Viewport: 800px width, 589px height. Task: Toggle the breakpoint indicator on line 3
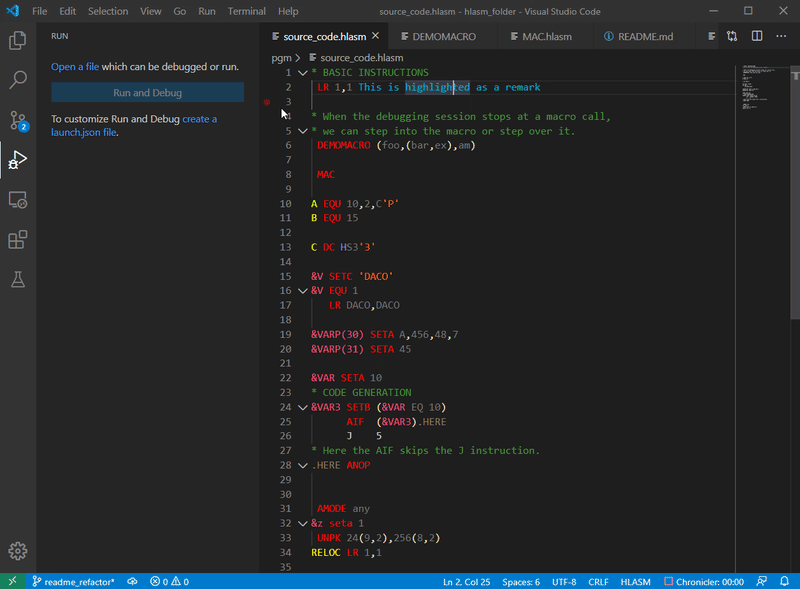pos(267,102)
